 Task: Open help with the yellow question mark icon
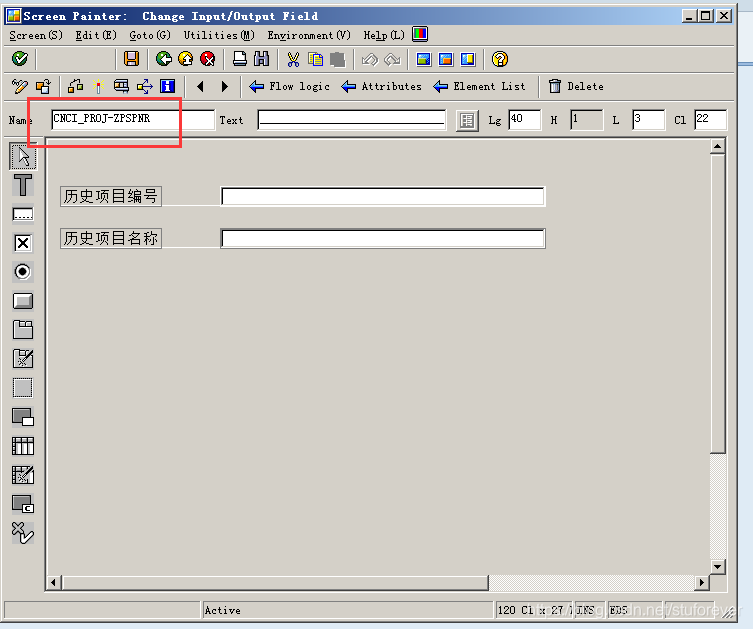pyautogui.click(x=500, y=59)
